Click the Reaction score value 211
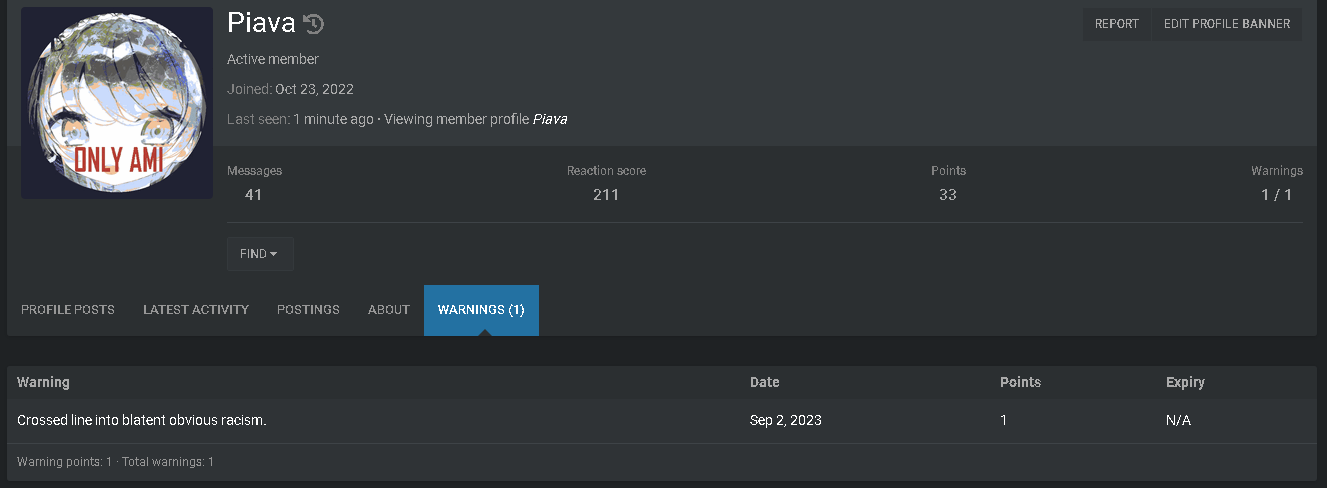Viewport: 1327px width, 488px height. pyautogui.click(x=606, y=195)
